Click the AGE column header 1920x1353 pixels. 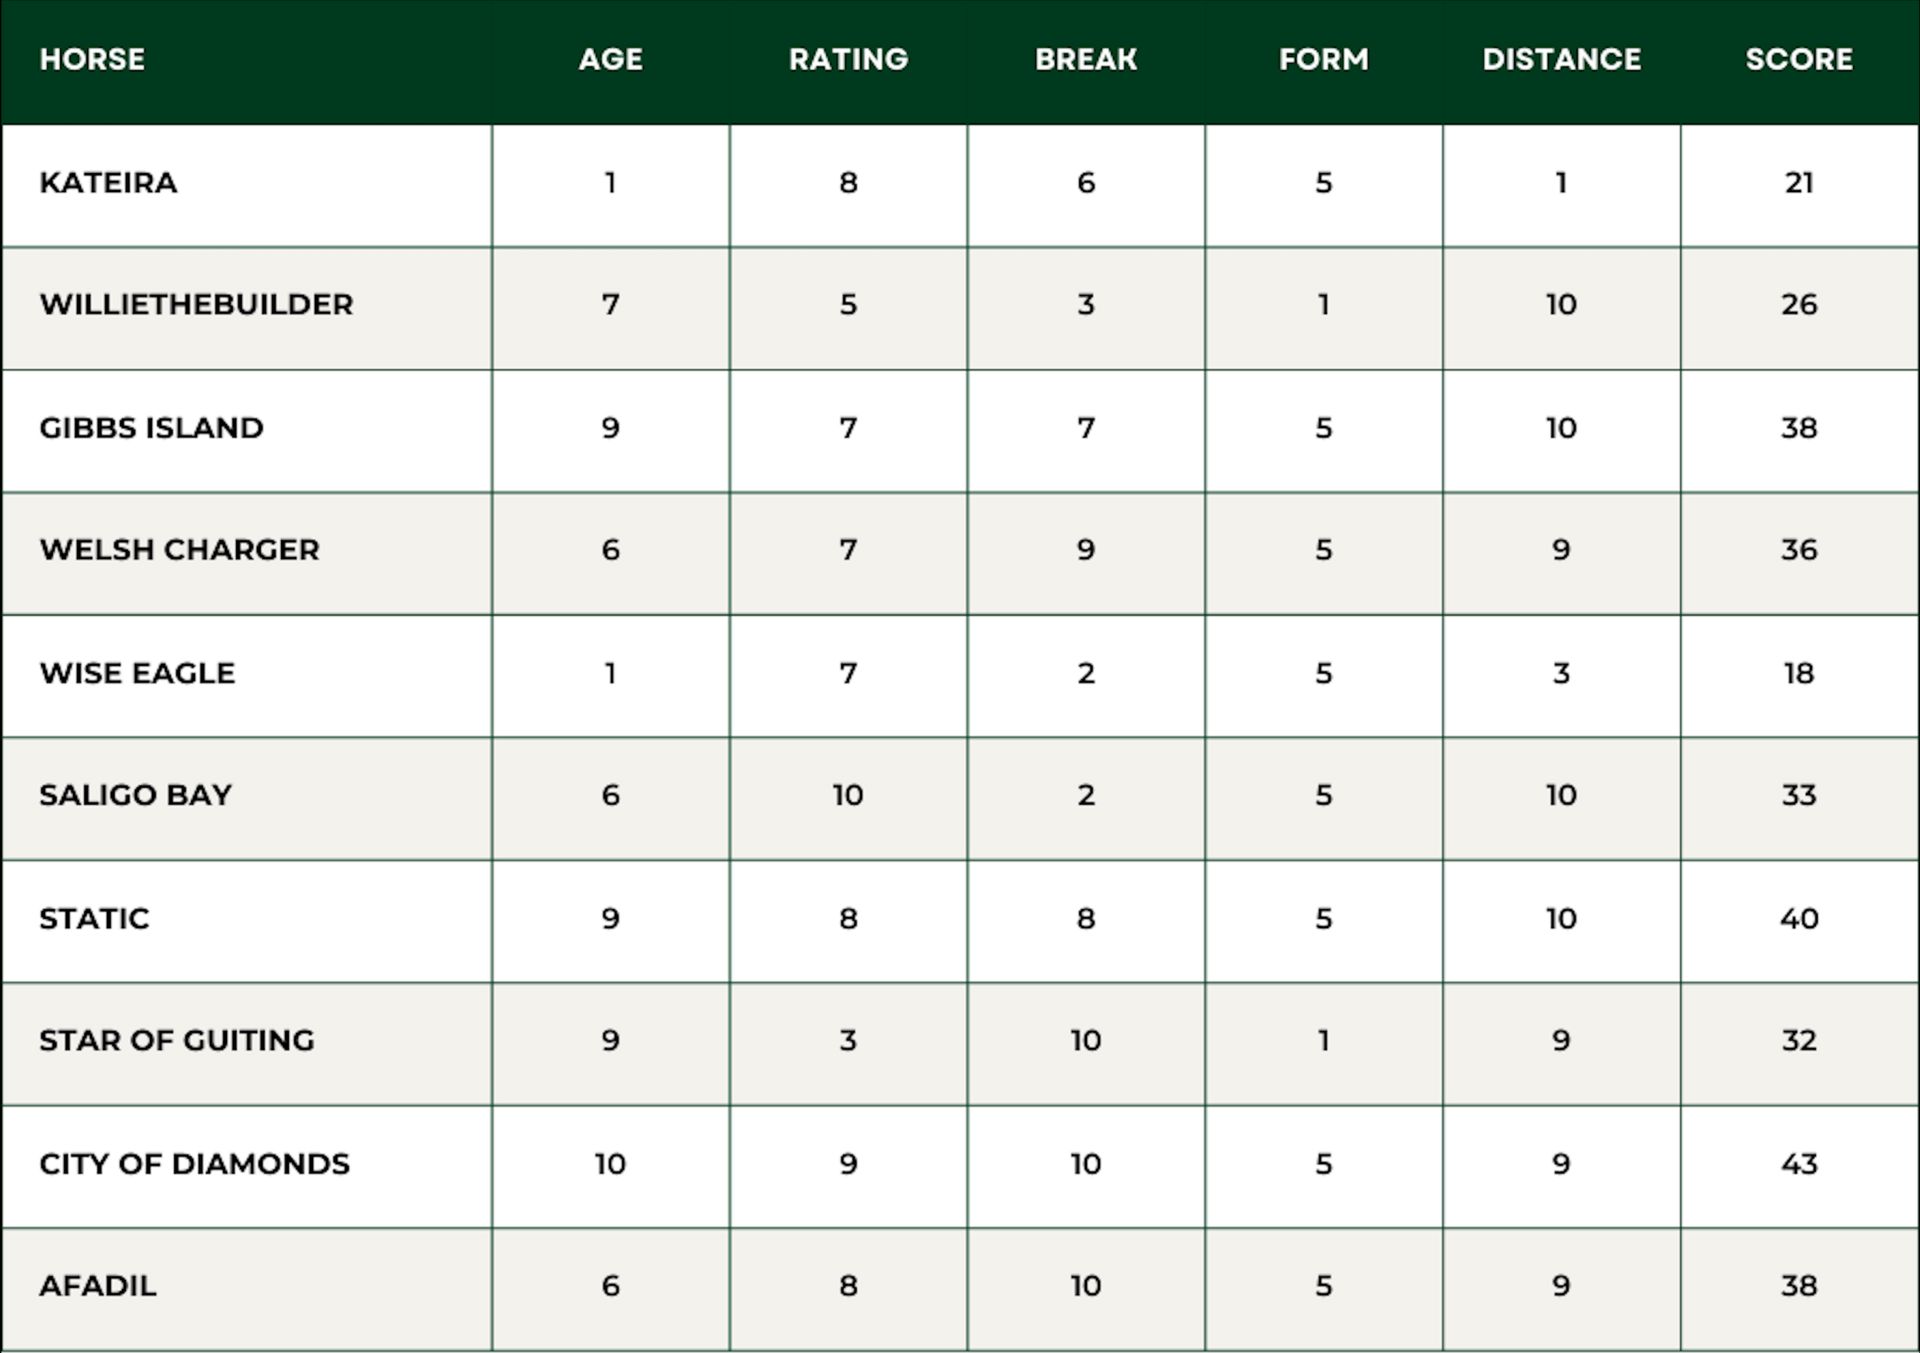(x=610, y=59)
